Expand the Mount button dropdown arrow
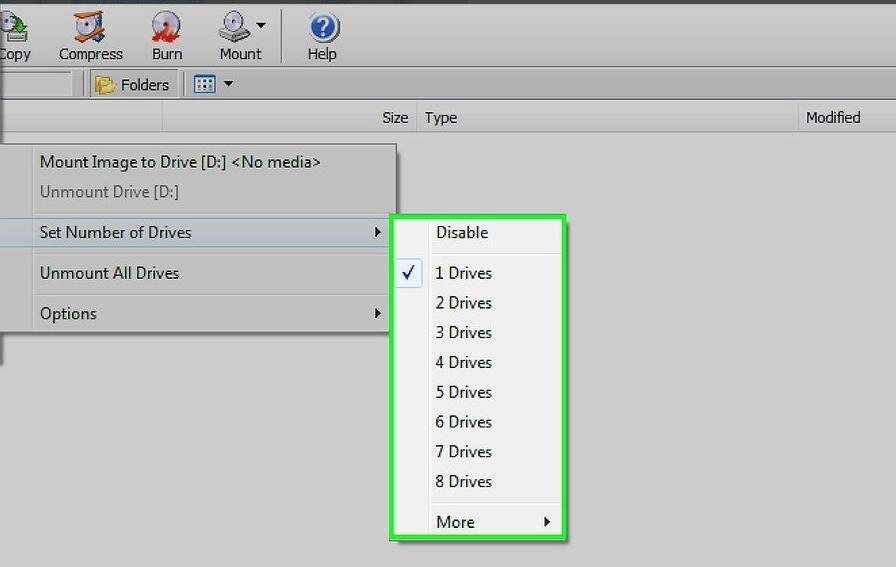This screenshot has width=896, height=567. 261,25
